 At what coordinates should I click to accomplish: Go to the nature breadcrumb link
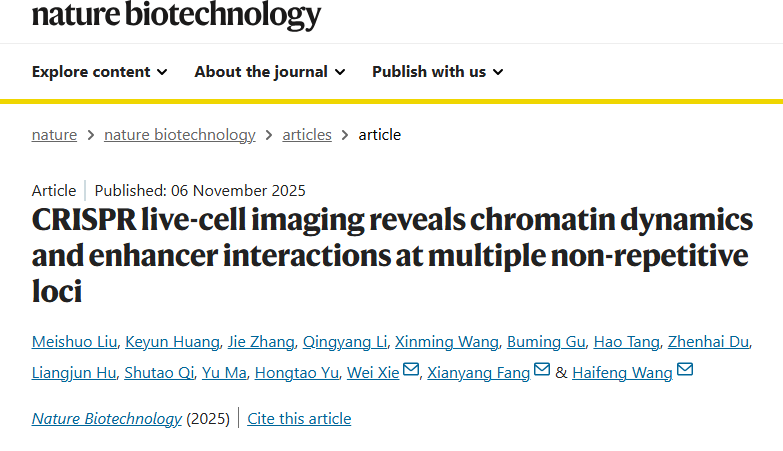point(54,135)
